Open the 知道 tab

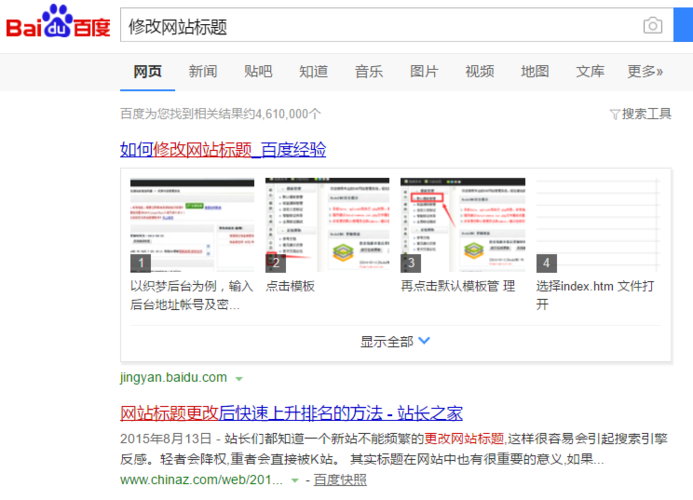pos(313,72)
